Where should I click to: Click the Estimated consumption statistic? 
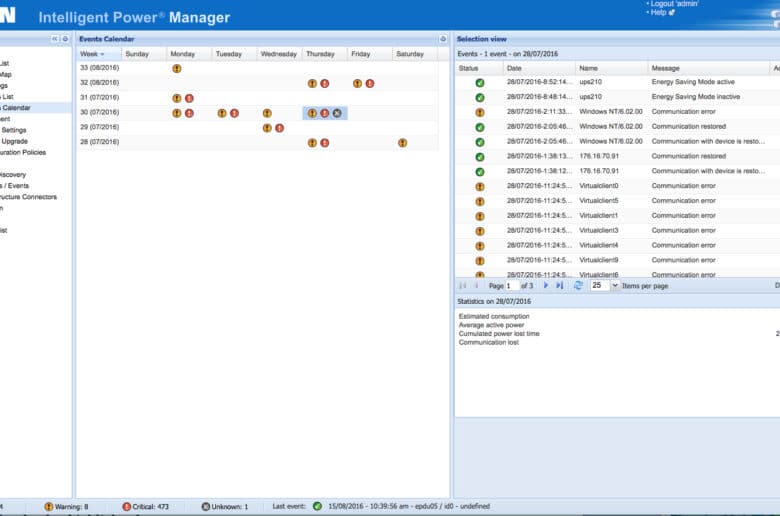point(494,316)
